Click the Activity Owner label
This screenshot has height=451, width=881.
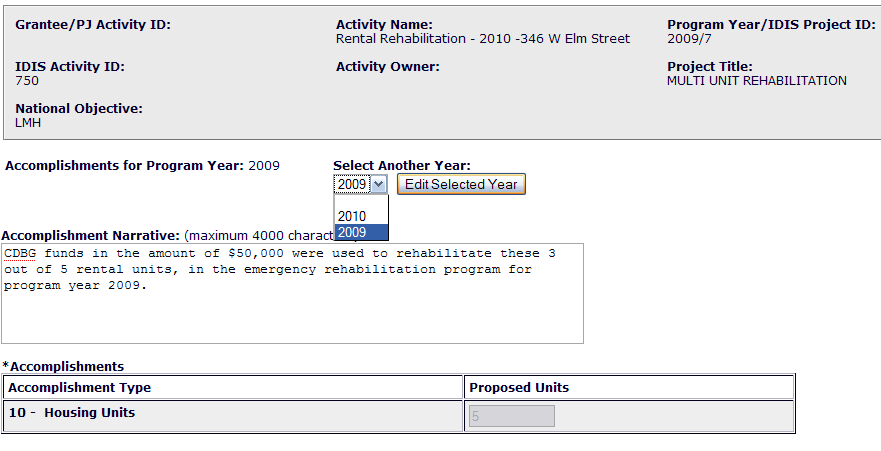coord(387,67)
